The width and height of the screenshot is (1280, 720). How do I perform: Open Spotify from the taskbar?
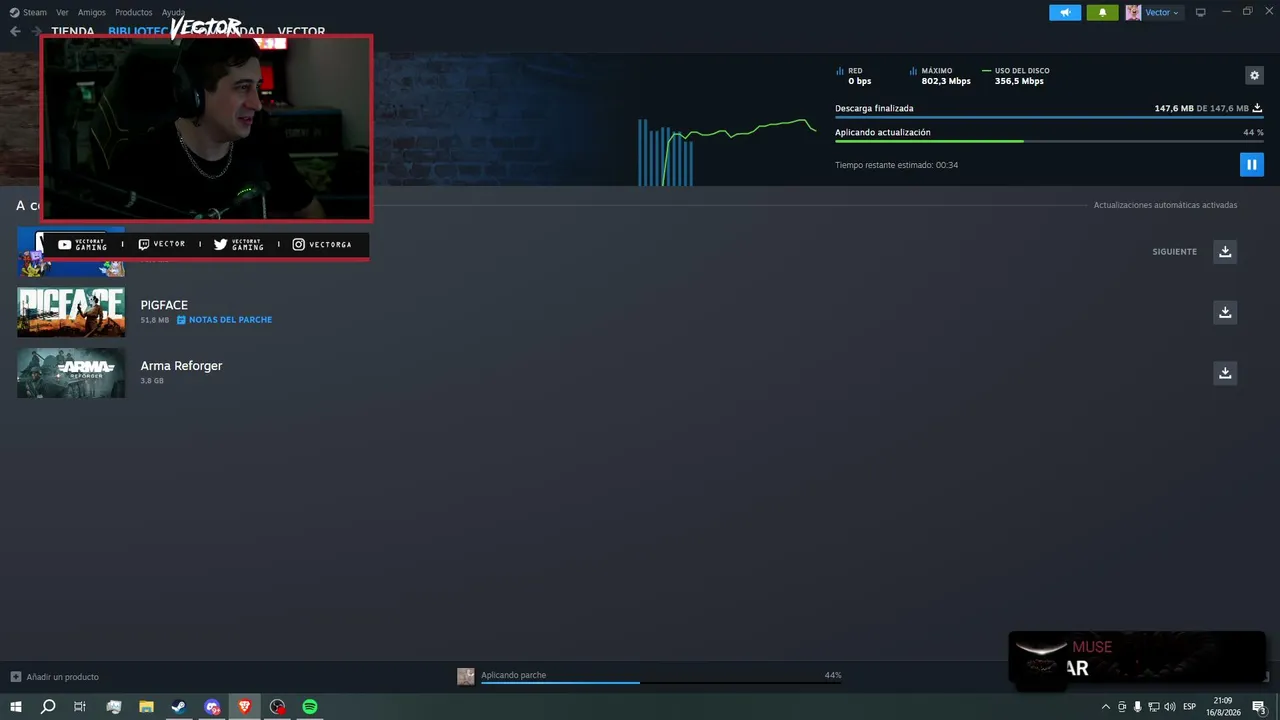(x=310, y=707)
